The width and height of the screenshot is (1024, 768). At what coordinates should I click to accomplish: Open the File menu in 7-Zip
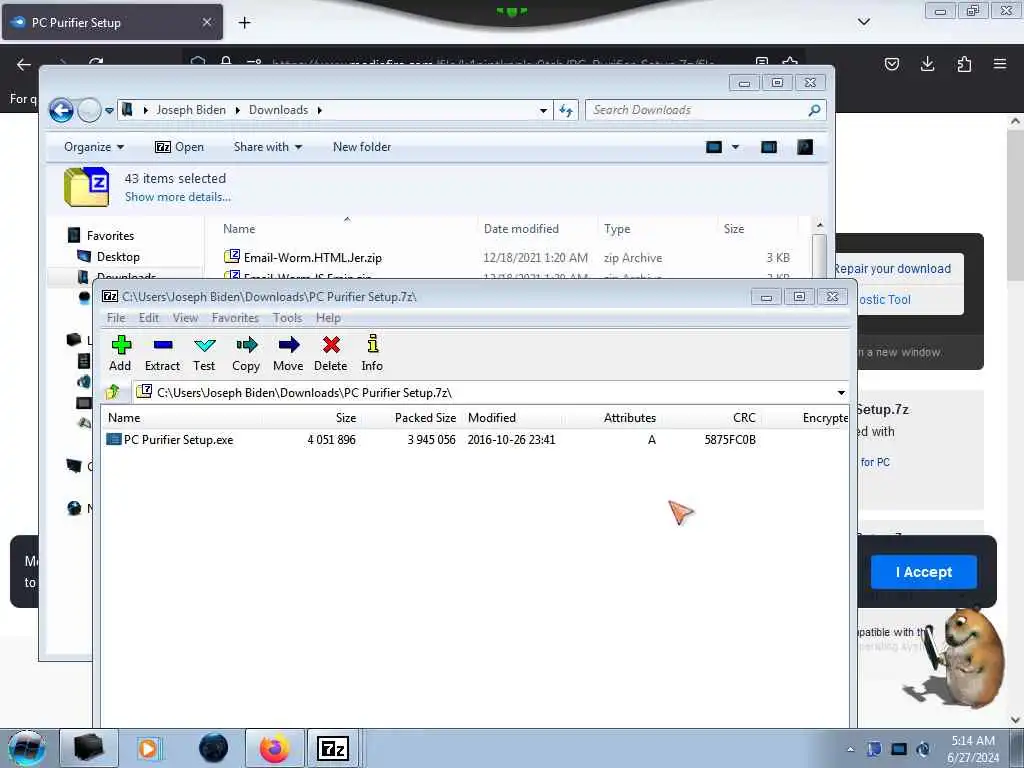pyautogui.click(x=116, y=318)
